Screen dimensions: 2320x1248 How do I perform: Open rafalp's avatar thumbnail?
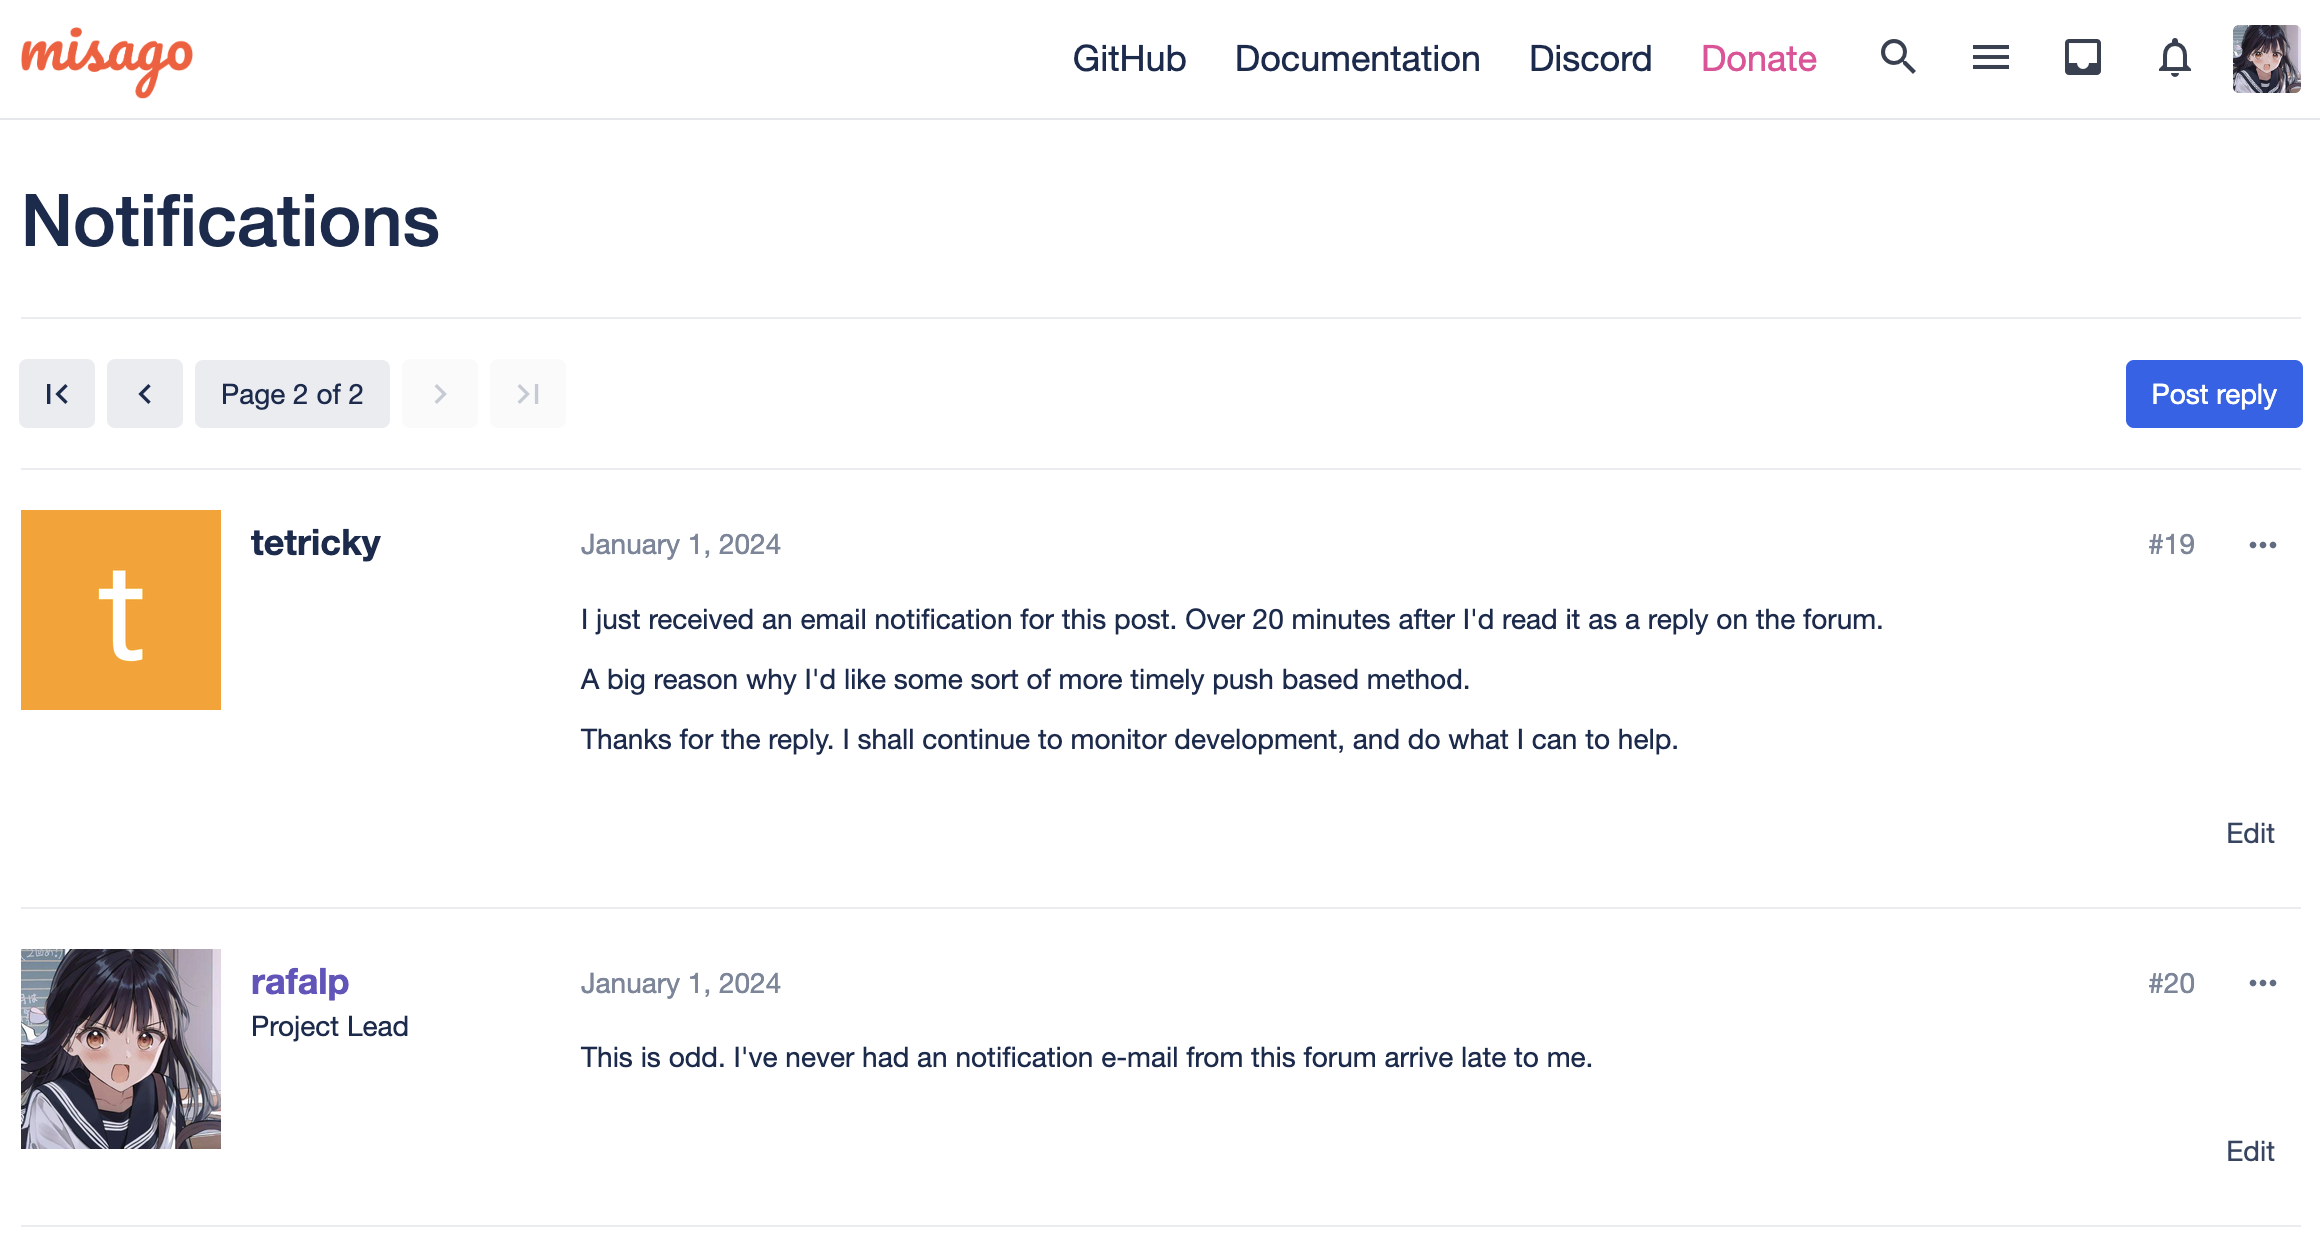coord(121,1049)
